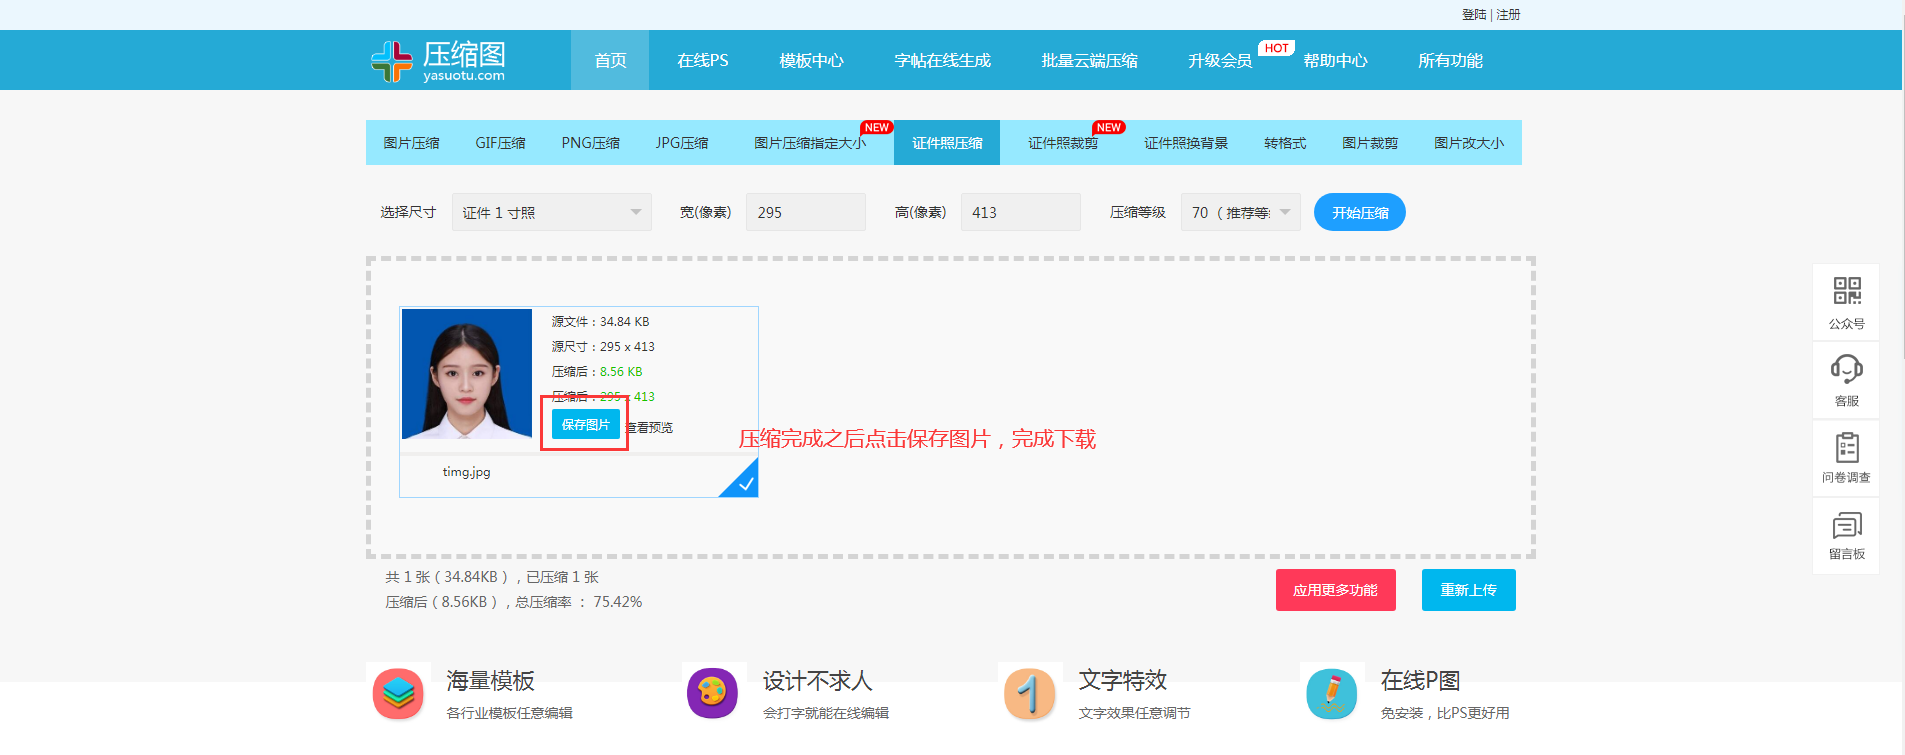The width and height of the screenshot is (1905, 755).
Task: Click the 重新上传 button
Action: (x=1468, y=590)
